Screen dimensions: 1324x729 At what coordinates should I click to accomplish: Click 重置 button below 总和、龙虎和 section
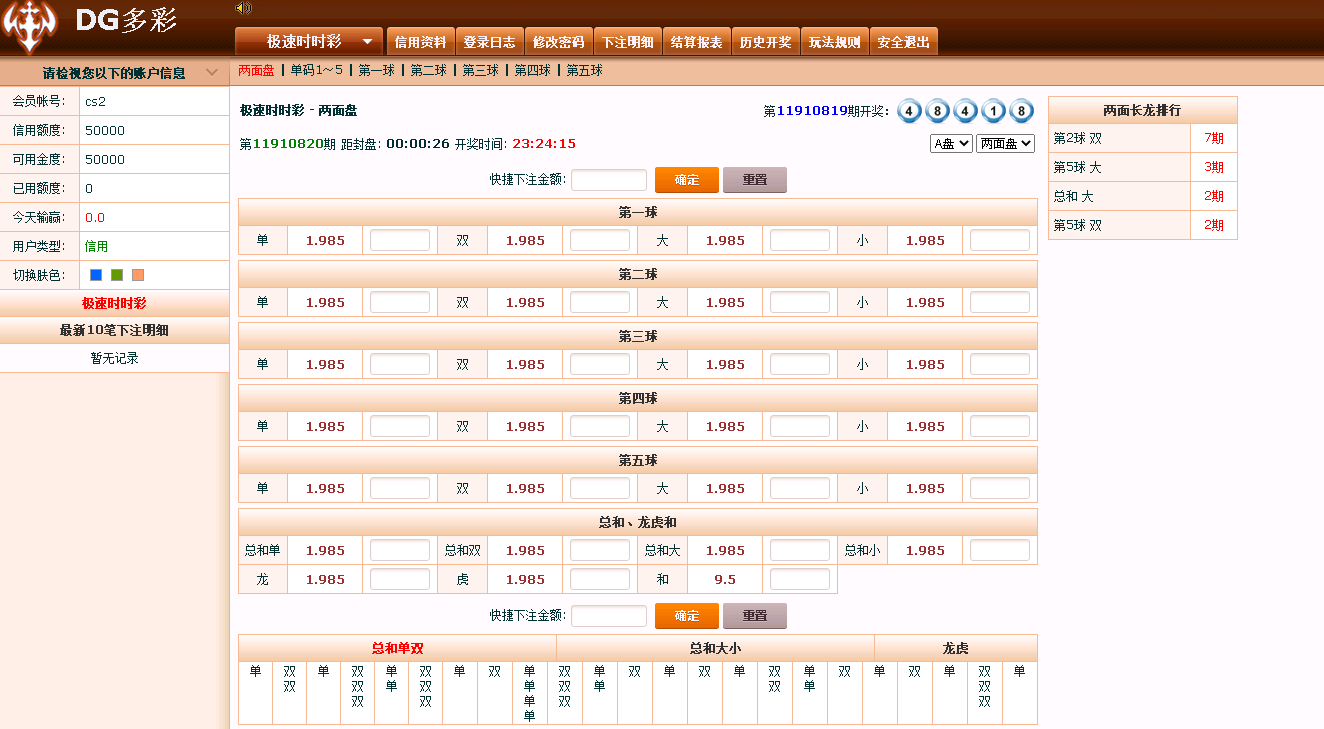(754, 616)
